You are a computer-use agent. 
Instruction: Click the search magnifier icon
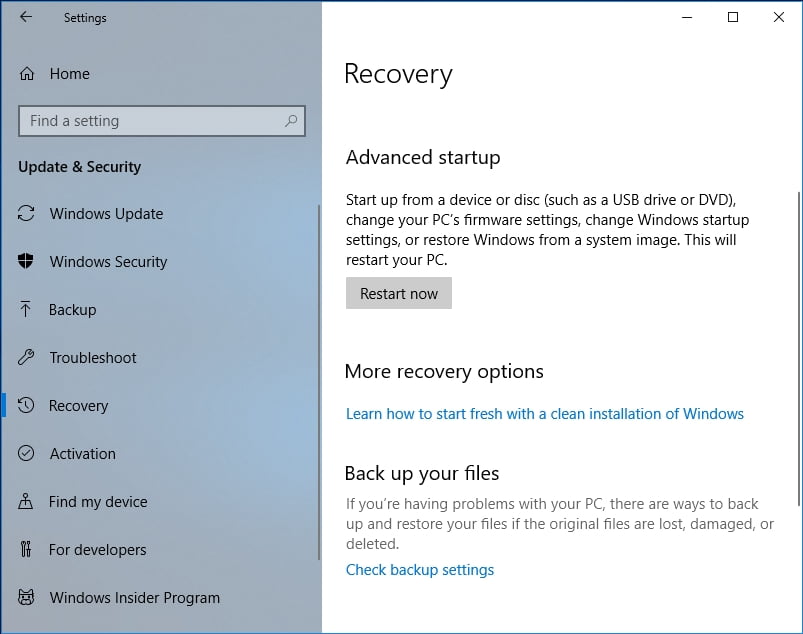pos(291,121)
